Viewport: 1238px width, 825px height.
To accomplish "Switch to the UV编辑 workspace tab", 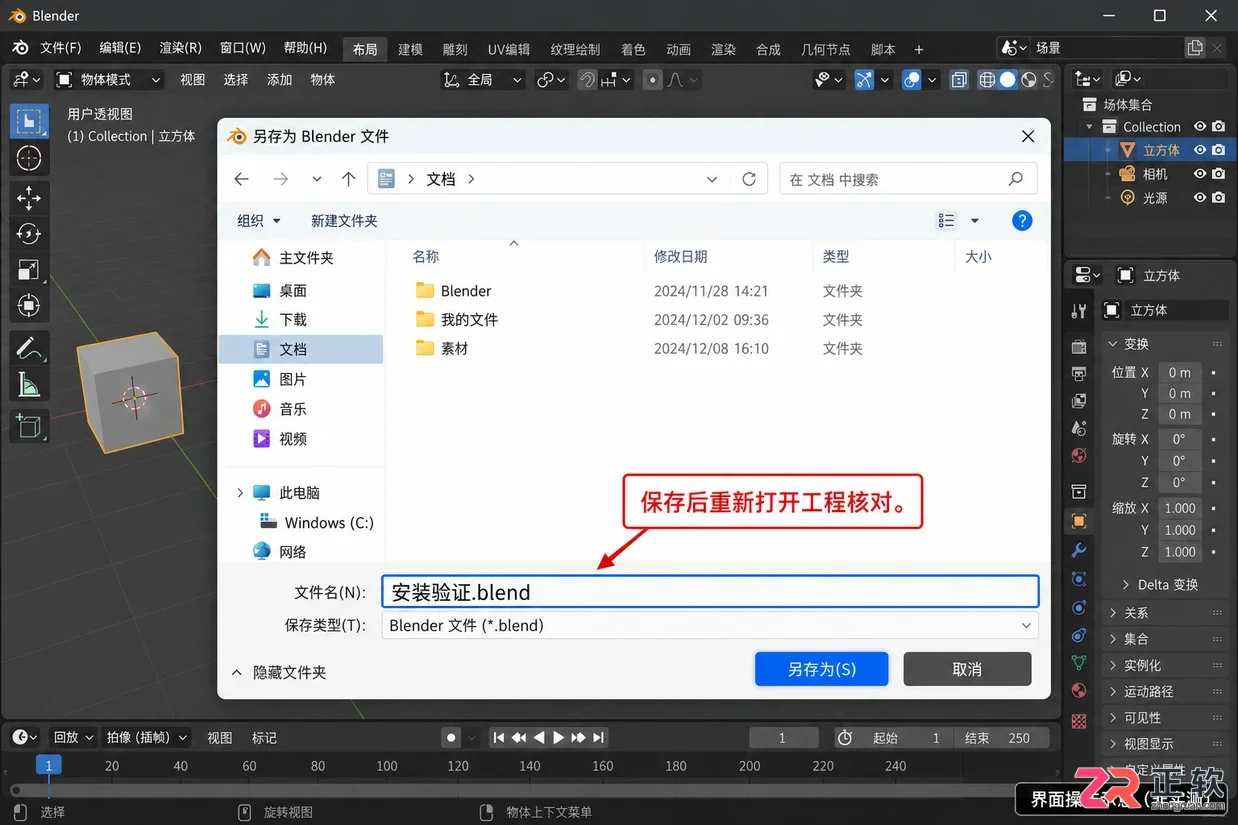I will (509, 49).
